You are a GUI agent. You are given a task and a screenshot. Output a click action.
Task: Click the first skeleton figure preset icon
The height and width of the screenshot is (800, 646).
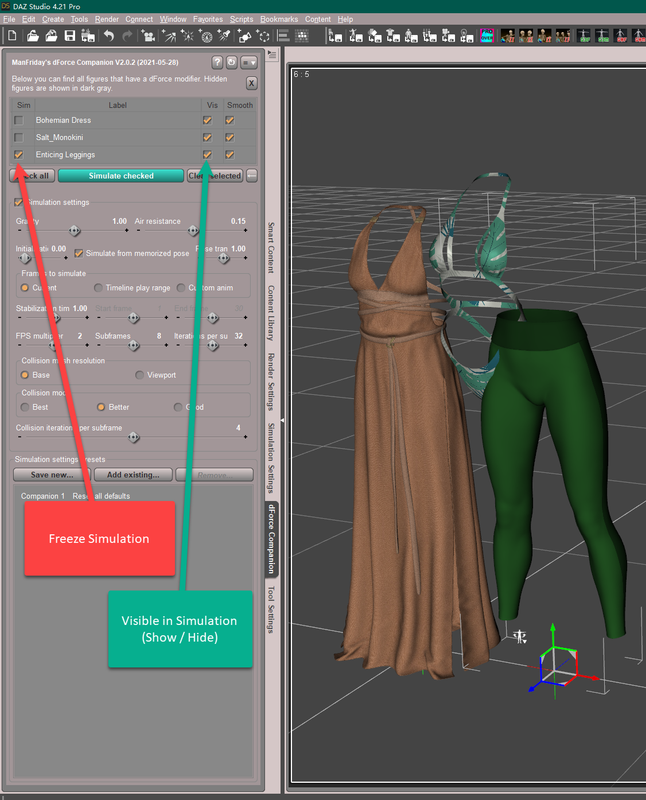pos(508,36)
